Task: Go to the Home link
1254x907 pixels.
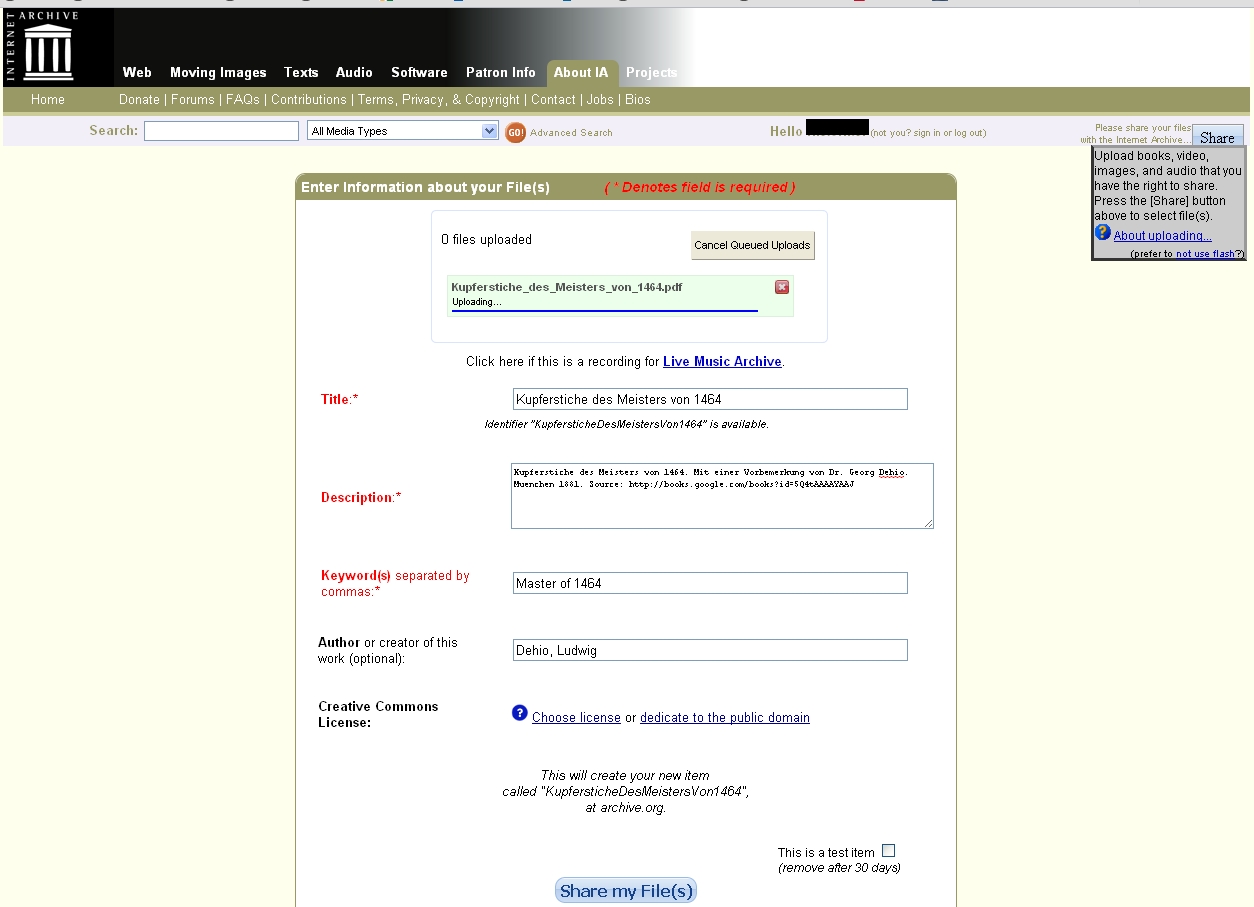Action: coord(48,100)
